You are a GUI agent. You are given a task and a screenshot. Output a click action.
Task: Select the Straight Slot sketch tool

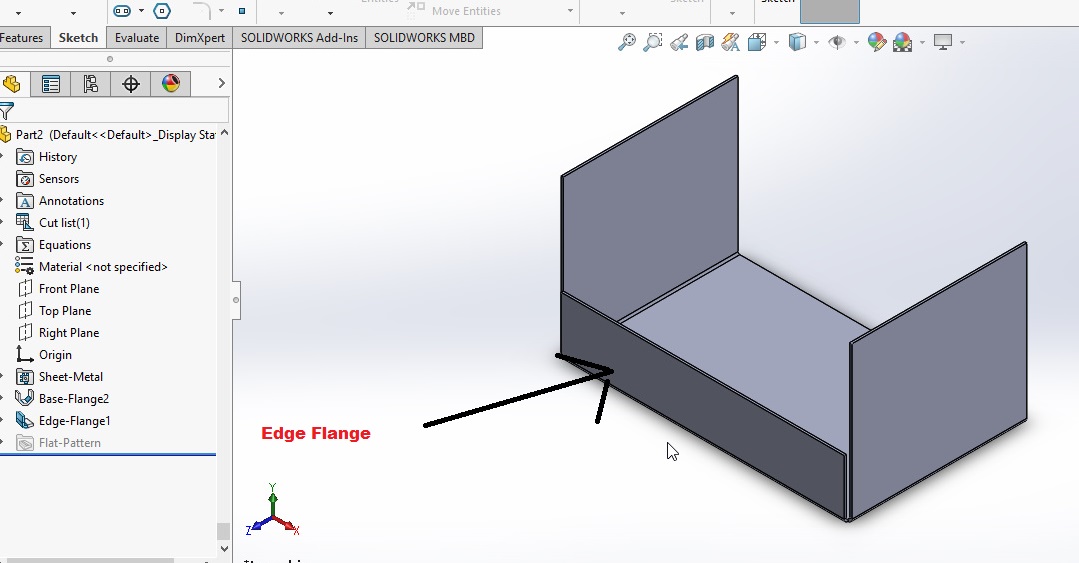(x=122, y=10)
